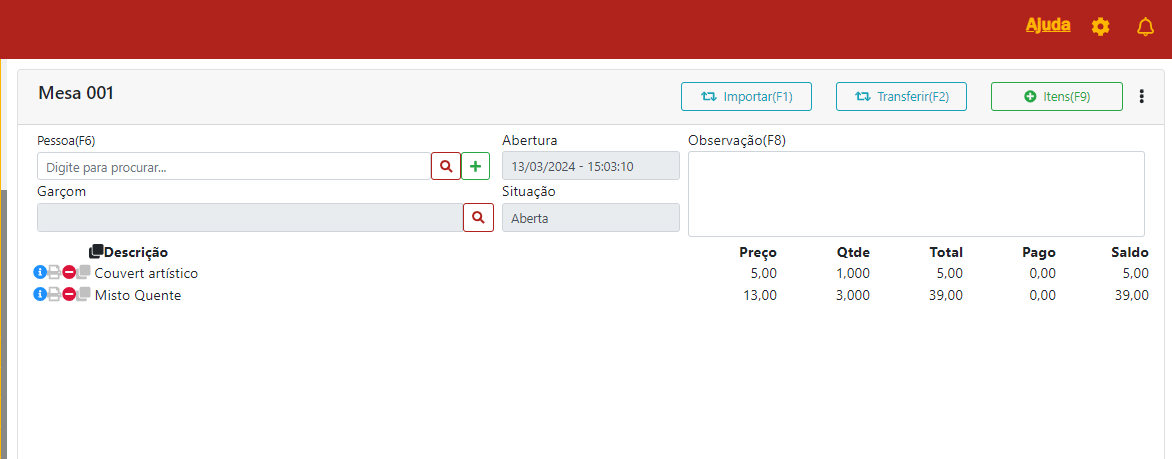Click the Itens(F9) button
The image size is (1172, 459).
1057,96
